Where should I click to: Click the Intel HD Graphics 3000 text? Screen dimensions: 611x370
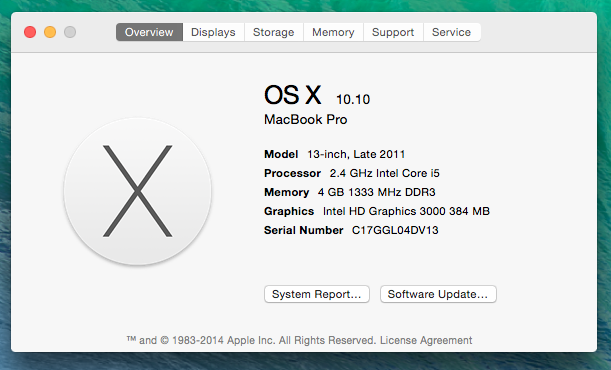pyautogui.click(x=406, y=211)
